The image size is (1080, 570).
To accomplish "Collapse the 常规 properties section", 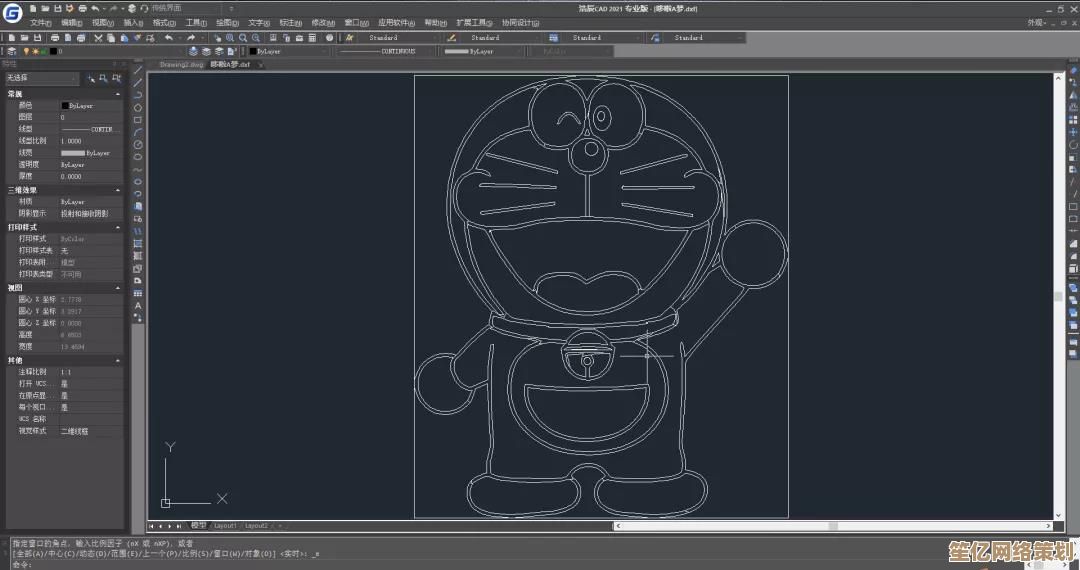I will pyautogui.click(x=119, y=94).
